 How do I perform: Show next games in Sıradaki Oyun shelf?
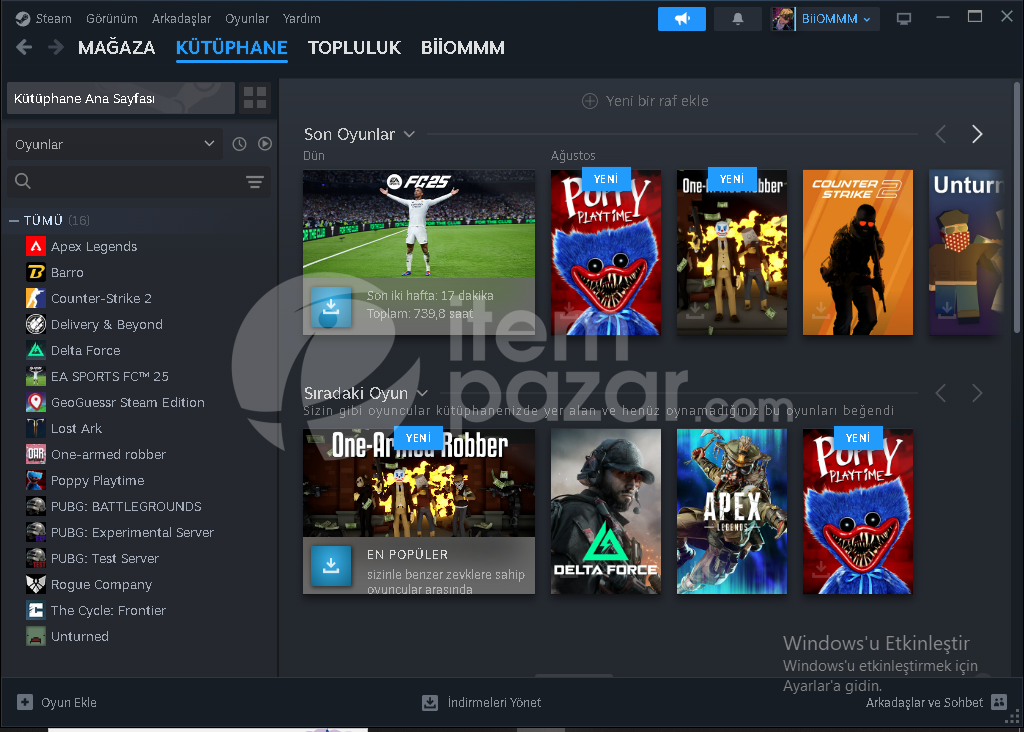pos(977,393)
